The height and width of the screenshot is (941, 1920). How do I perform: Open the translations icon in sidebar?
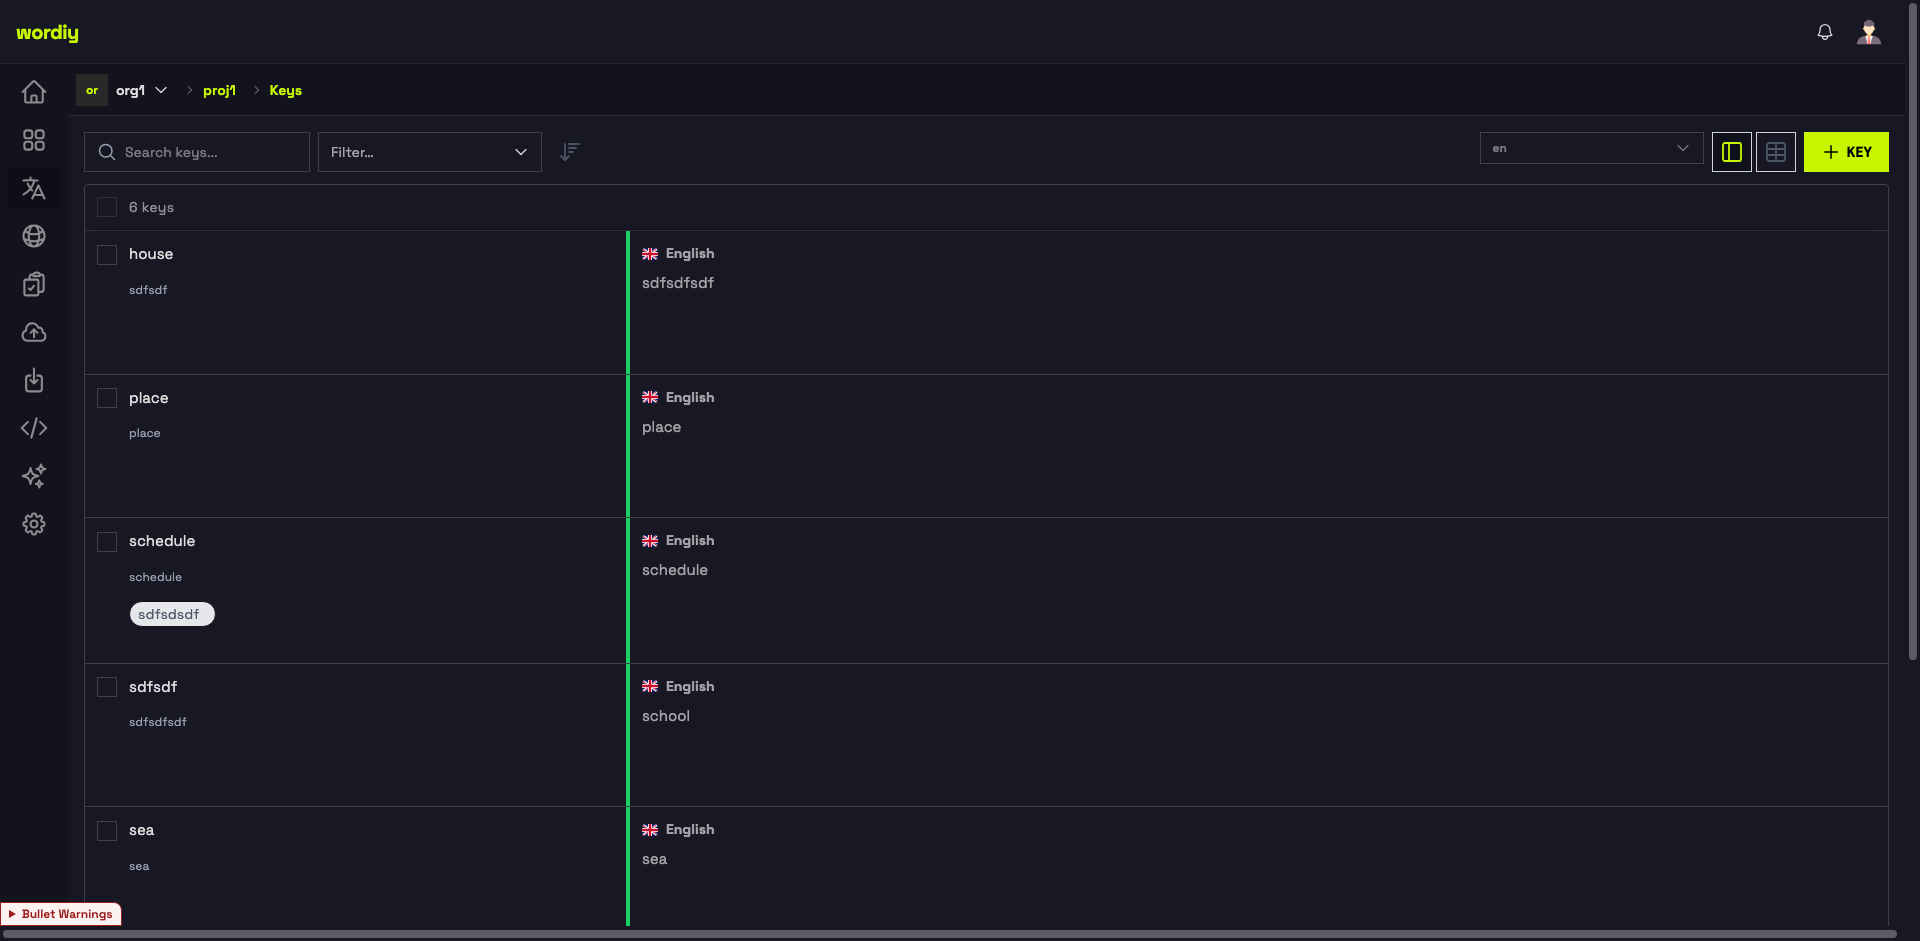click(x=34, y=188)
